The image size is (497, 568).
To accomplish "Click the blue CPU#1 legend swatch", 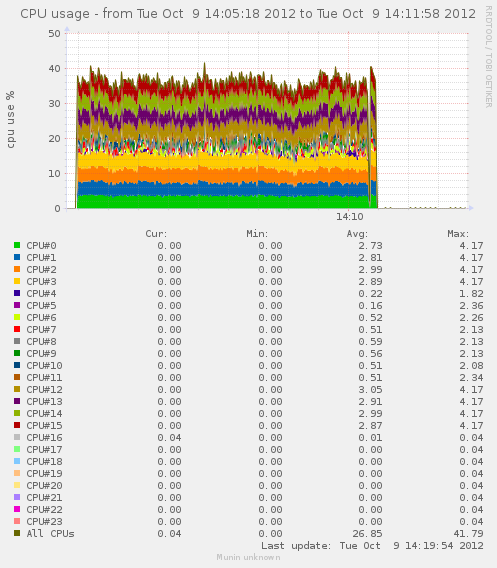I will (x=17, y=257).
